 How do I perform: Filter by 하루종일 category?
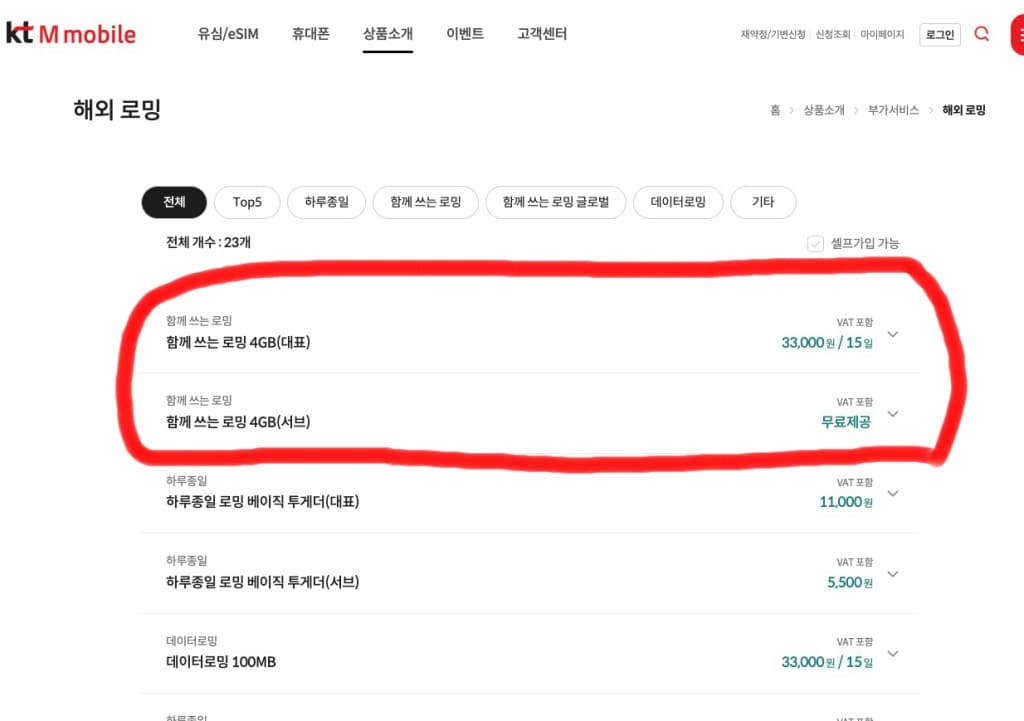pos(327,202)
